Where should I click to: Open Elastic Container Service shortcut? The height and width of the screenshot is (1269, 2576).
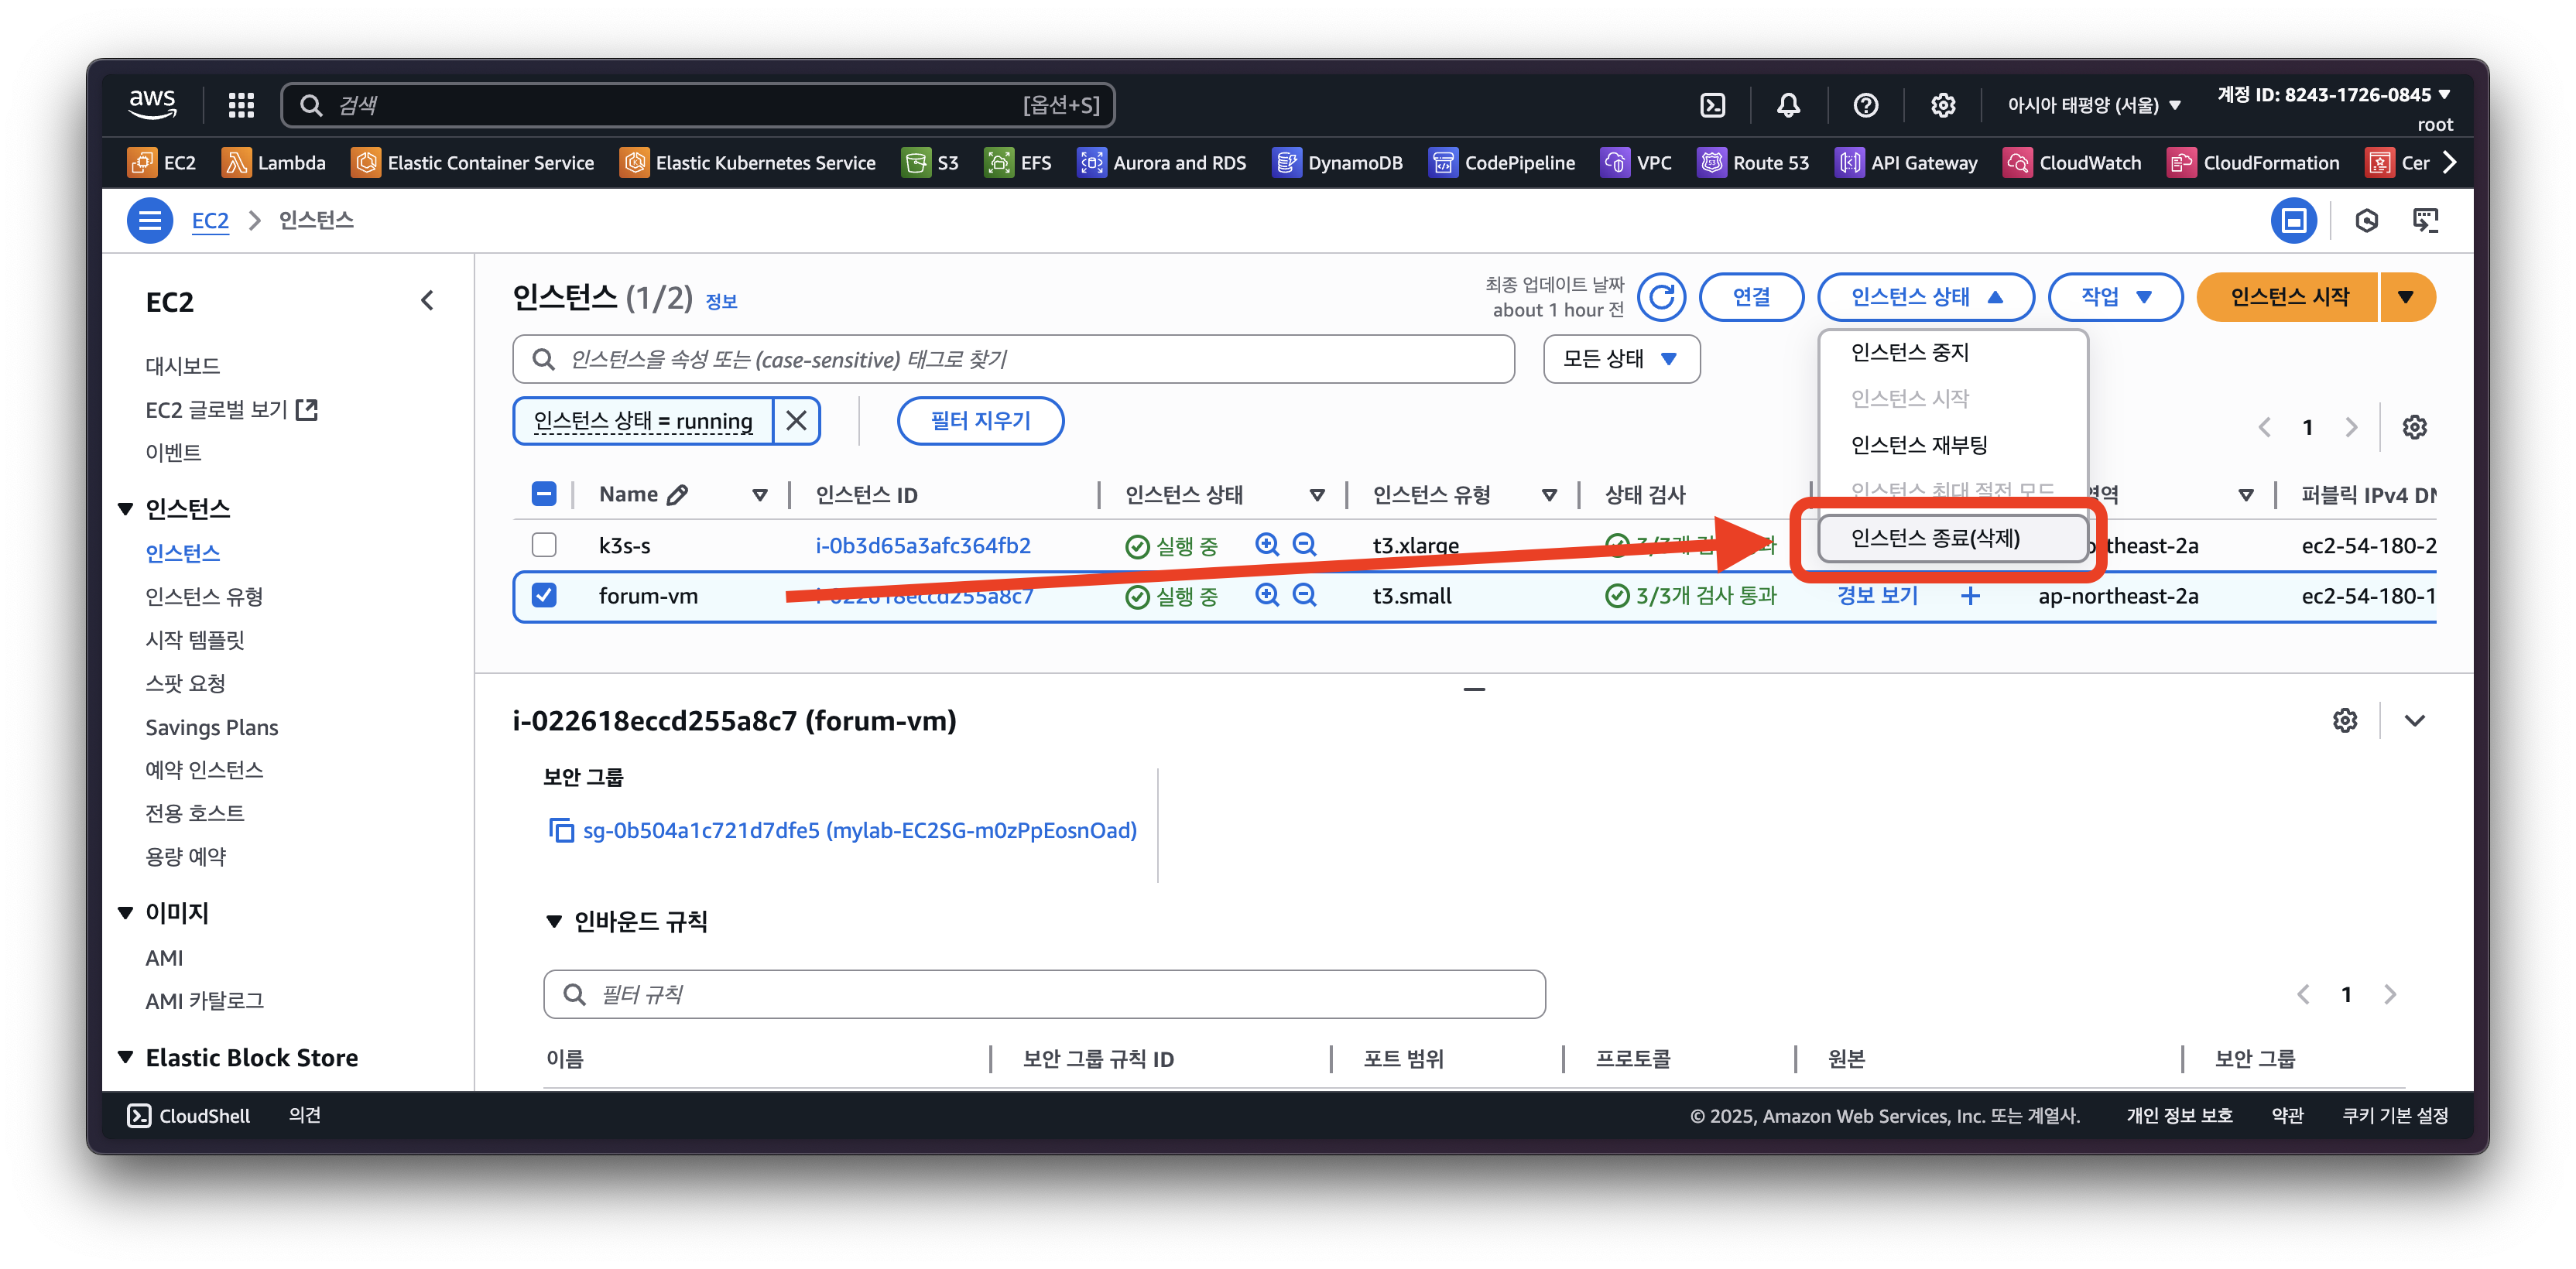click(473, 162)
